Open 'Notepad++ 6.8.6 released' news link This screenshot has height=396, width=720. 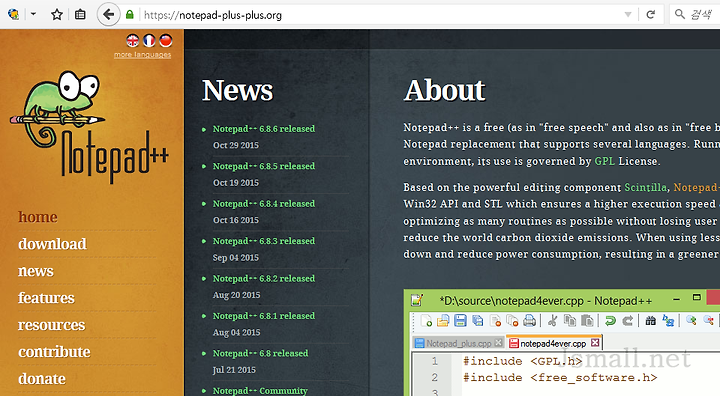pyautogui.click(x=264, y=129)
